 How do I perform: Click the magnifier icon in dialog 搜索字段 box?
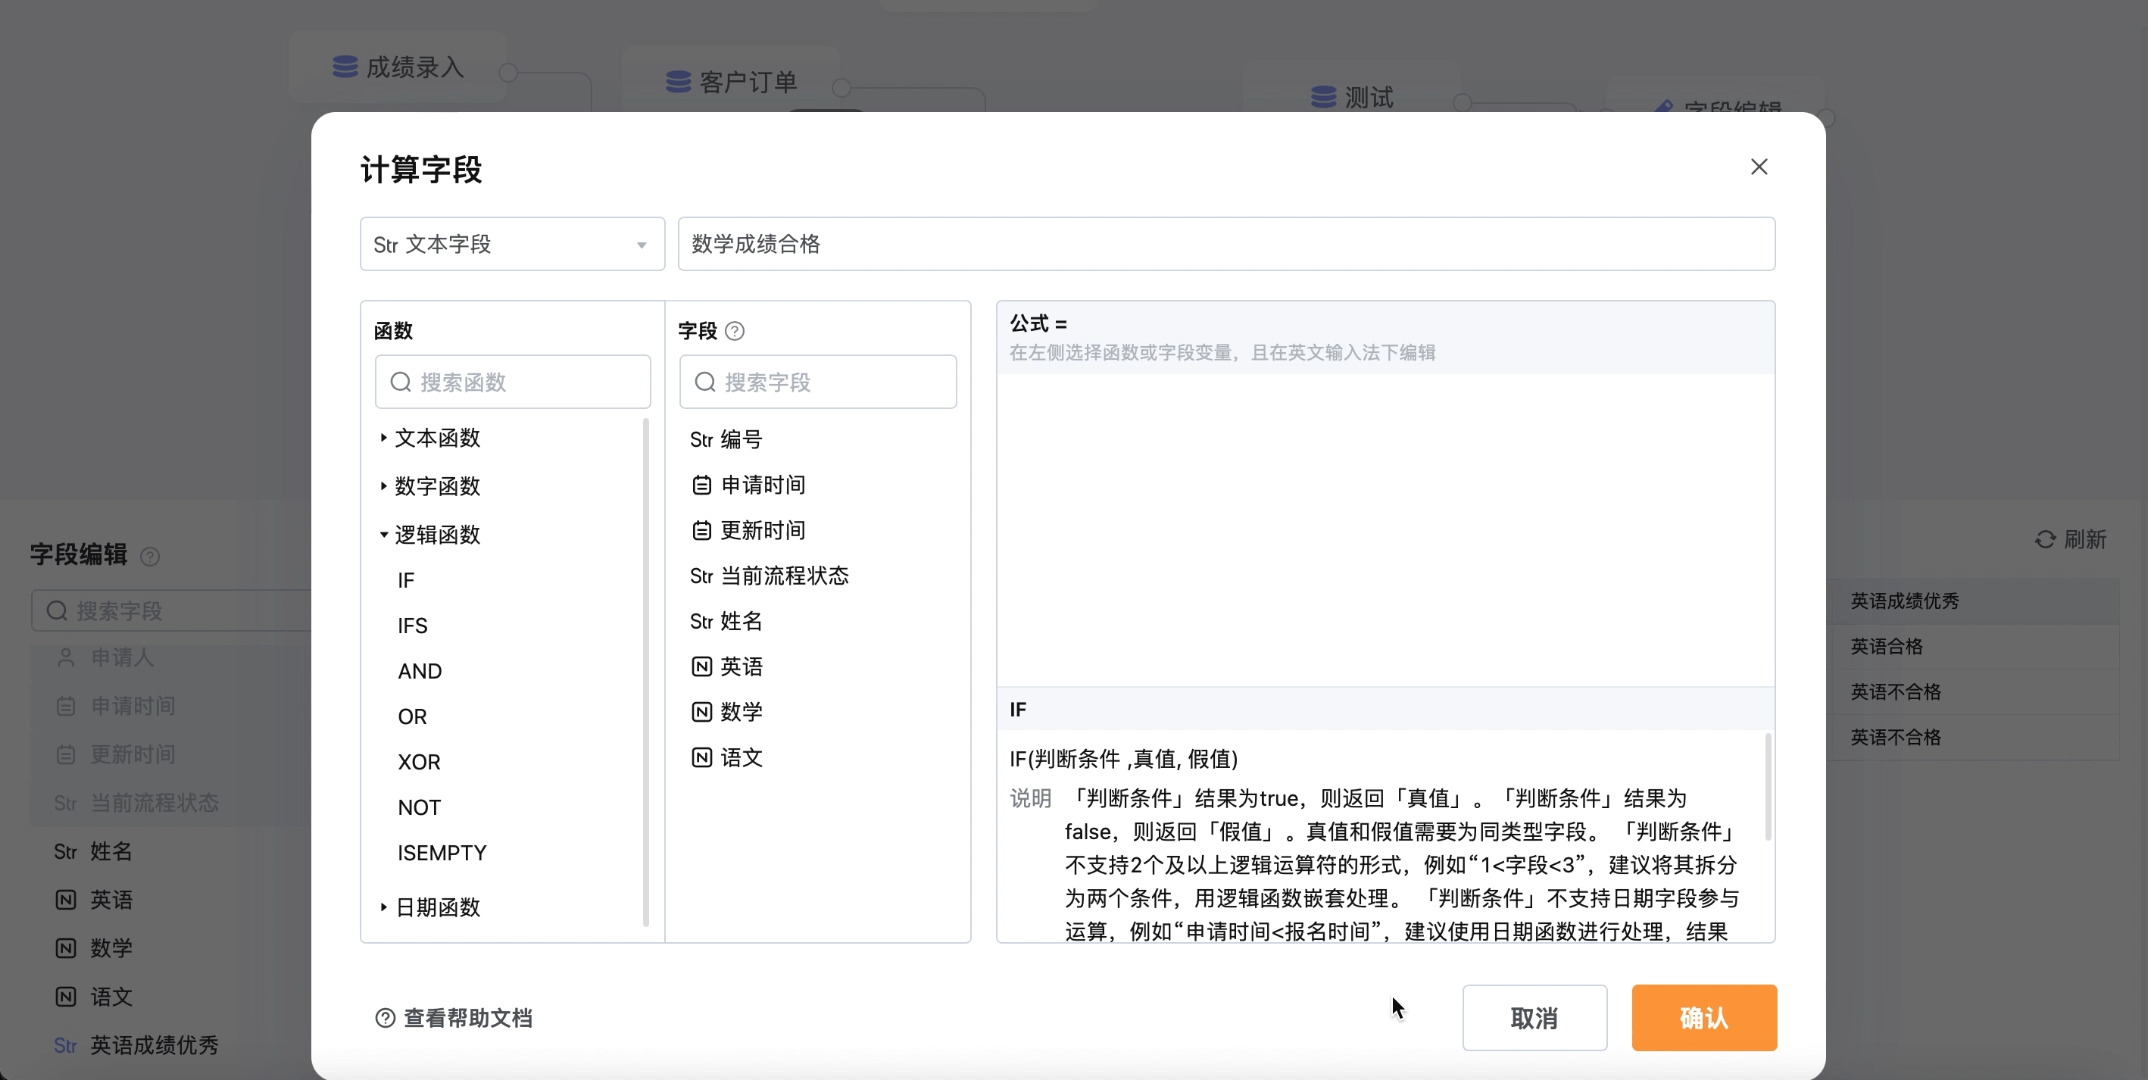(x=705, y=382)
